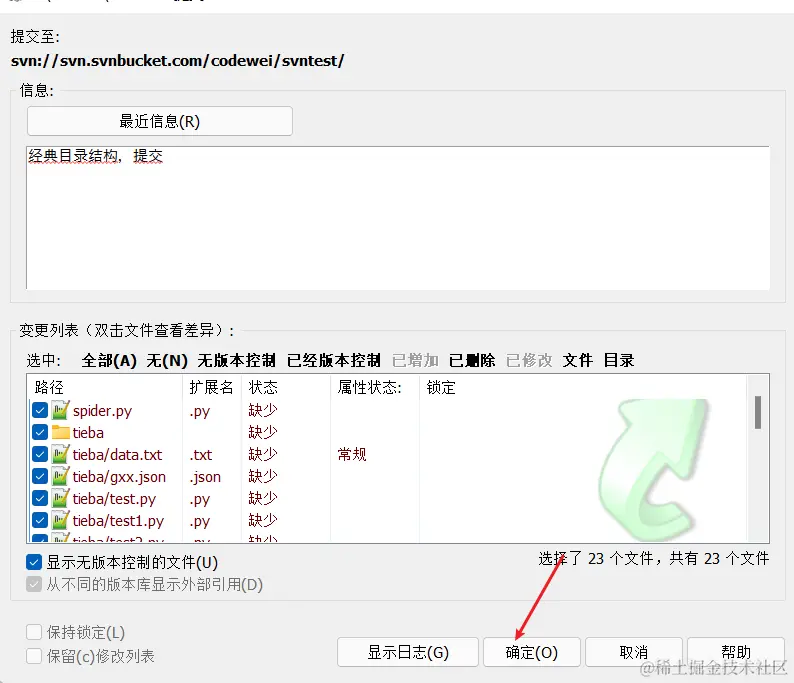Click inside the commit message text box
The image size is (794, 683).
[398, 218]
